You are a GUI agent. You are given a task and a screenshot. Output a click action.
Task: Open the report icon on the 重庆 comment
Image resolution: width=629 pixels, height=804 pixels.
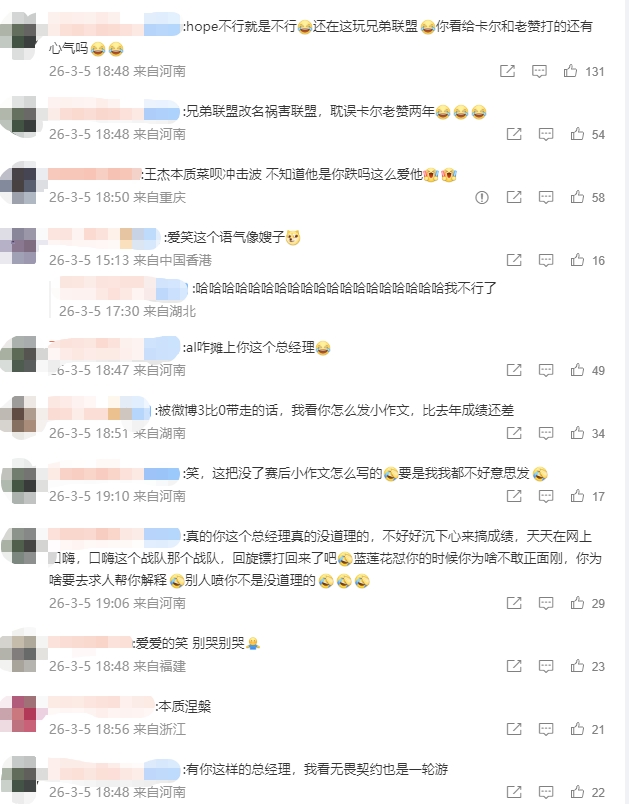point(482,197)
